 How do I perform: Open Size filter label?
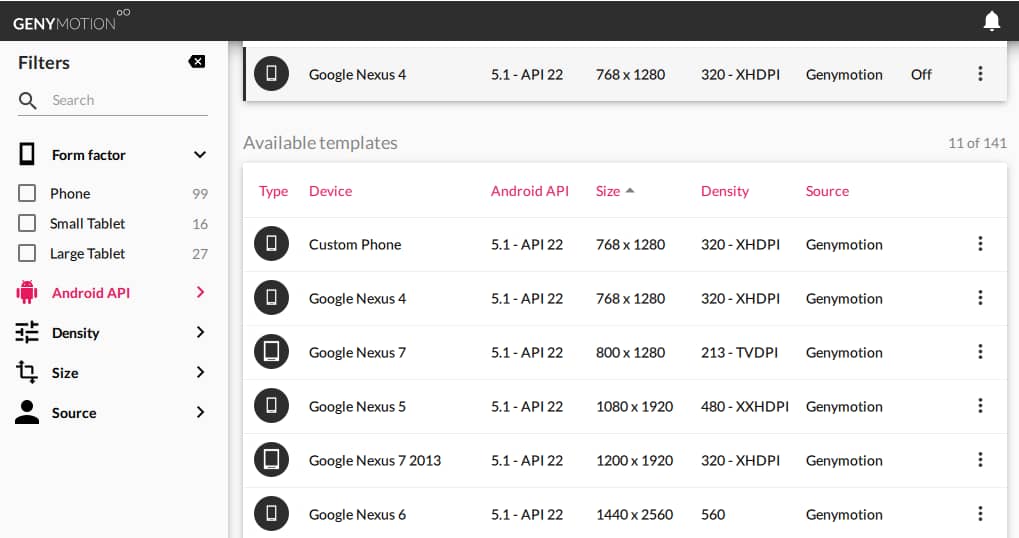[65, 373]
